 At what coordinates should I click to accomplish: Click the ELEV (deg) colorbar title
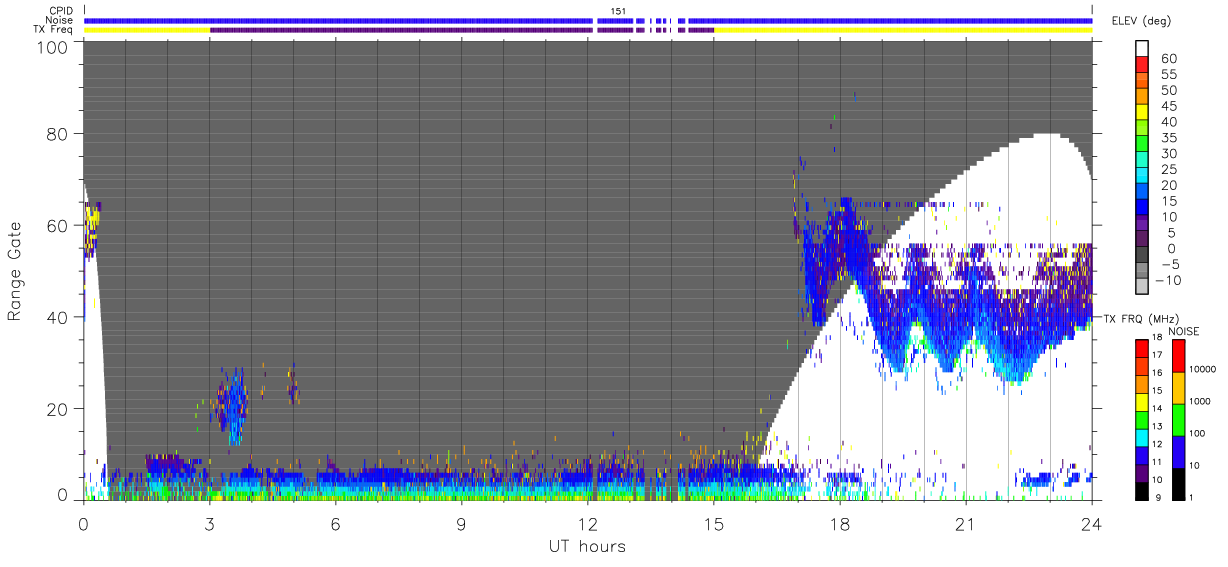point(1141,20)
